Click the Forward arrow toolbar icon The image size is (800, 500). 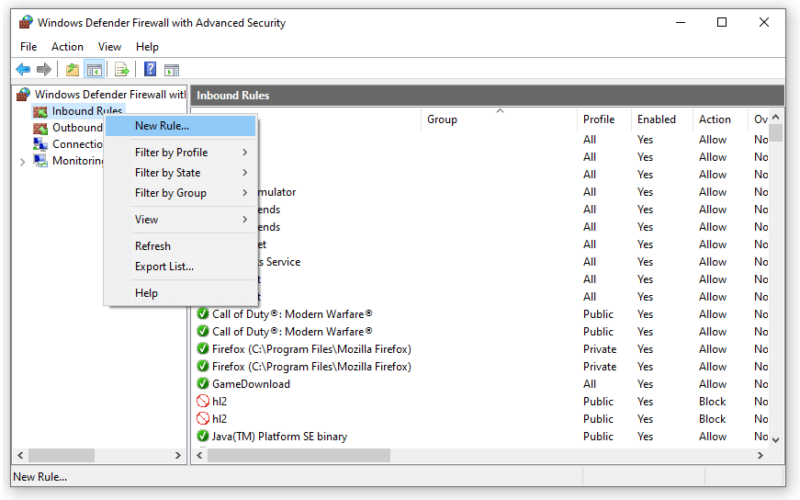click(44, 69)
